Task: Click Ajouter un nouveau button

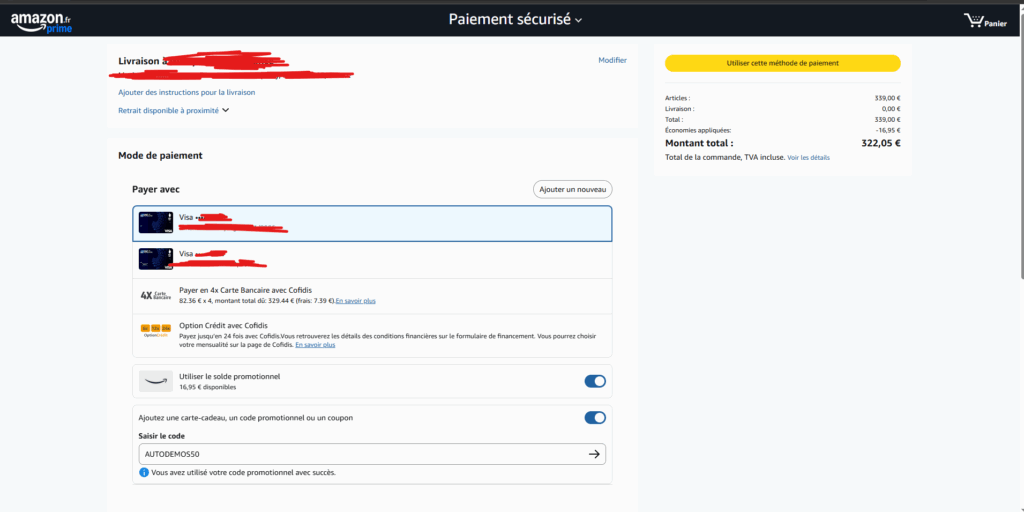Action: point(573,189)
